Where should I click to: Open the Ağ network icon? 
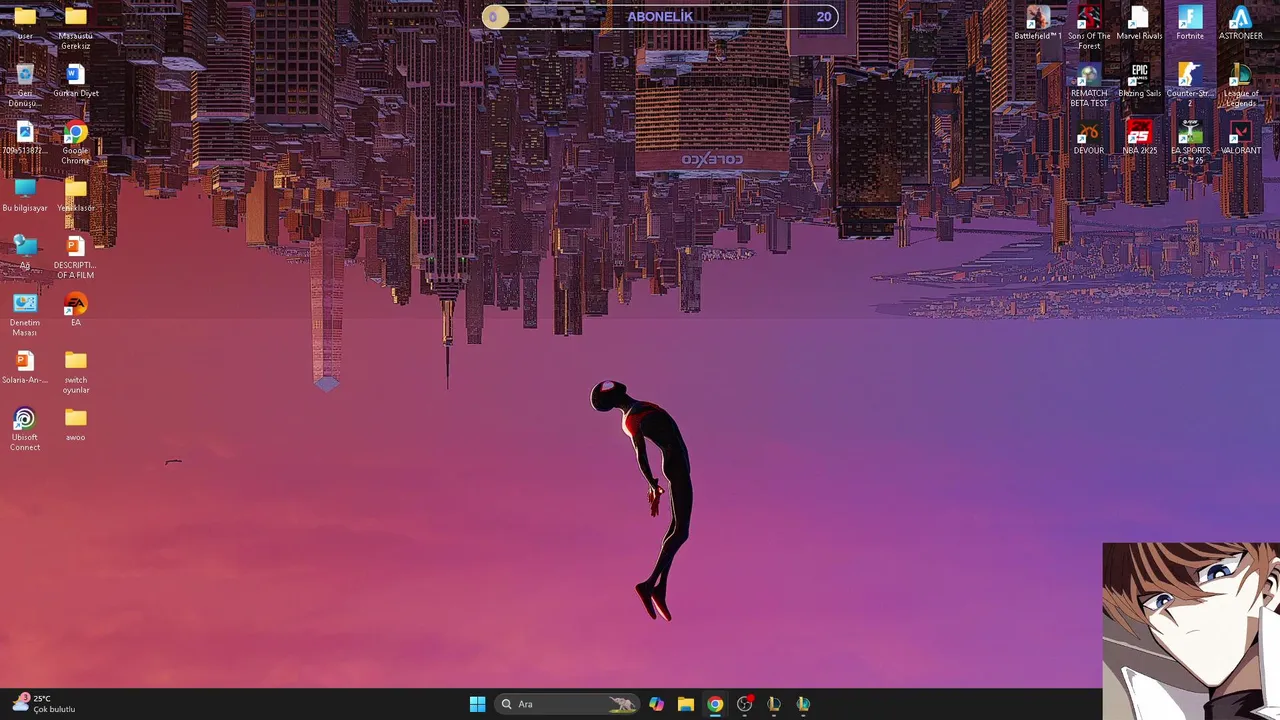click(25, 252)
